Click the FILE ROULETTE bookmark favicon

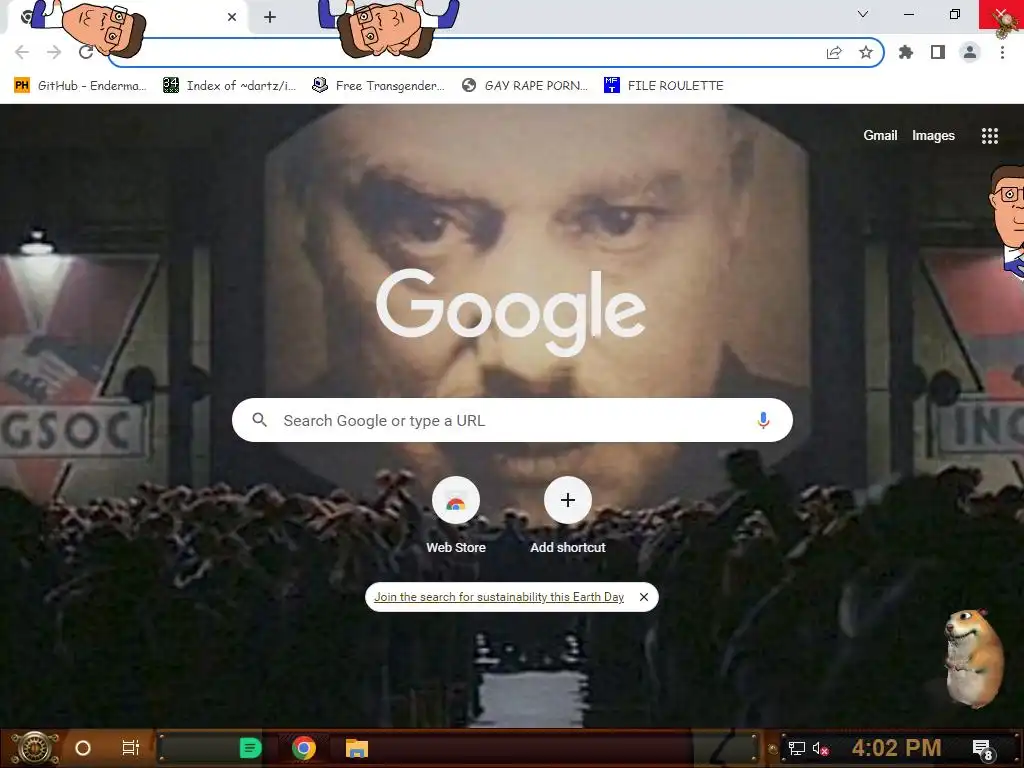611,86
